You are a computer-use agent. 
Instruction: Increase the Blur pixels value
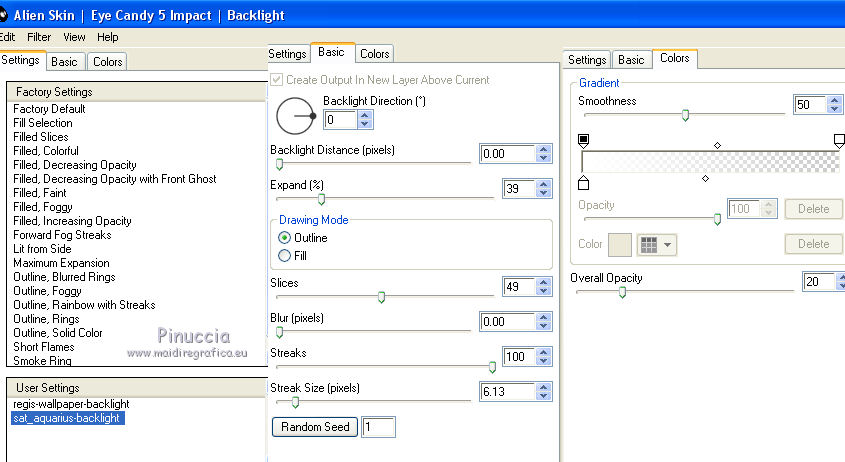click(544, 317)
